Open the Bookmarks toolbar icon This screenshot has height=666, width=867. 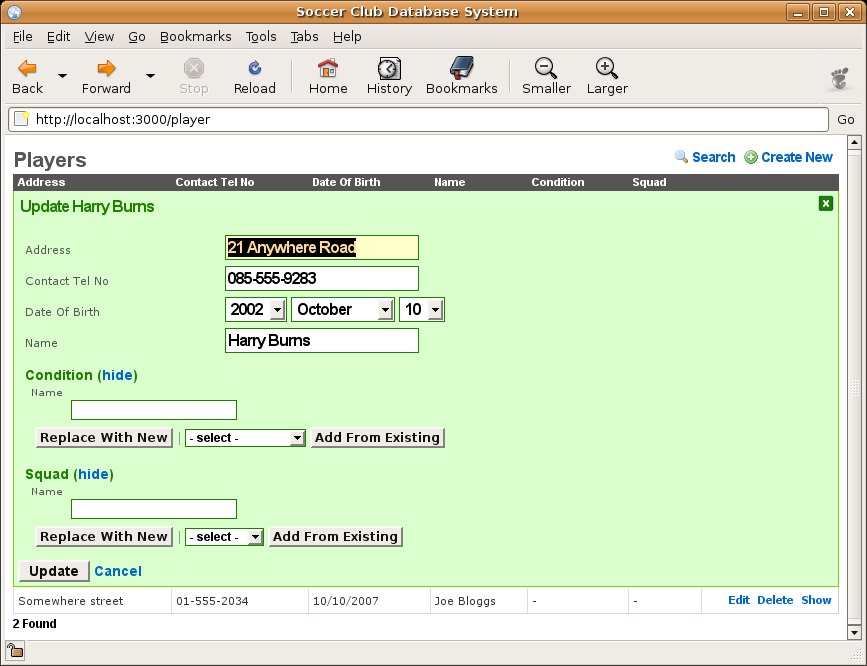(461, 69)
